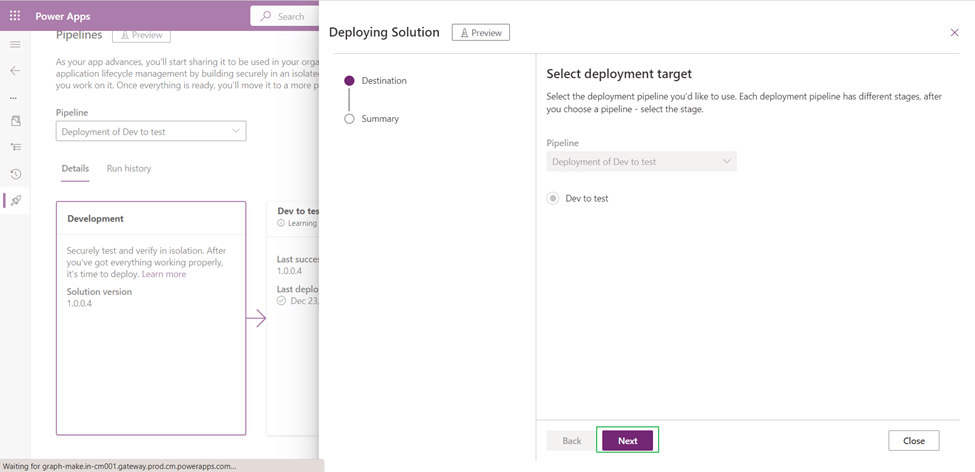The width and height of the screenshot is (975, 472).
Task: Open the ellipsis more options in sidebar
Action: tap(14, 98)
